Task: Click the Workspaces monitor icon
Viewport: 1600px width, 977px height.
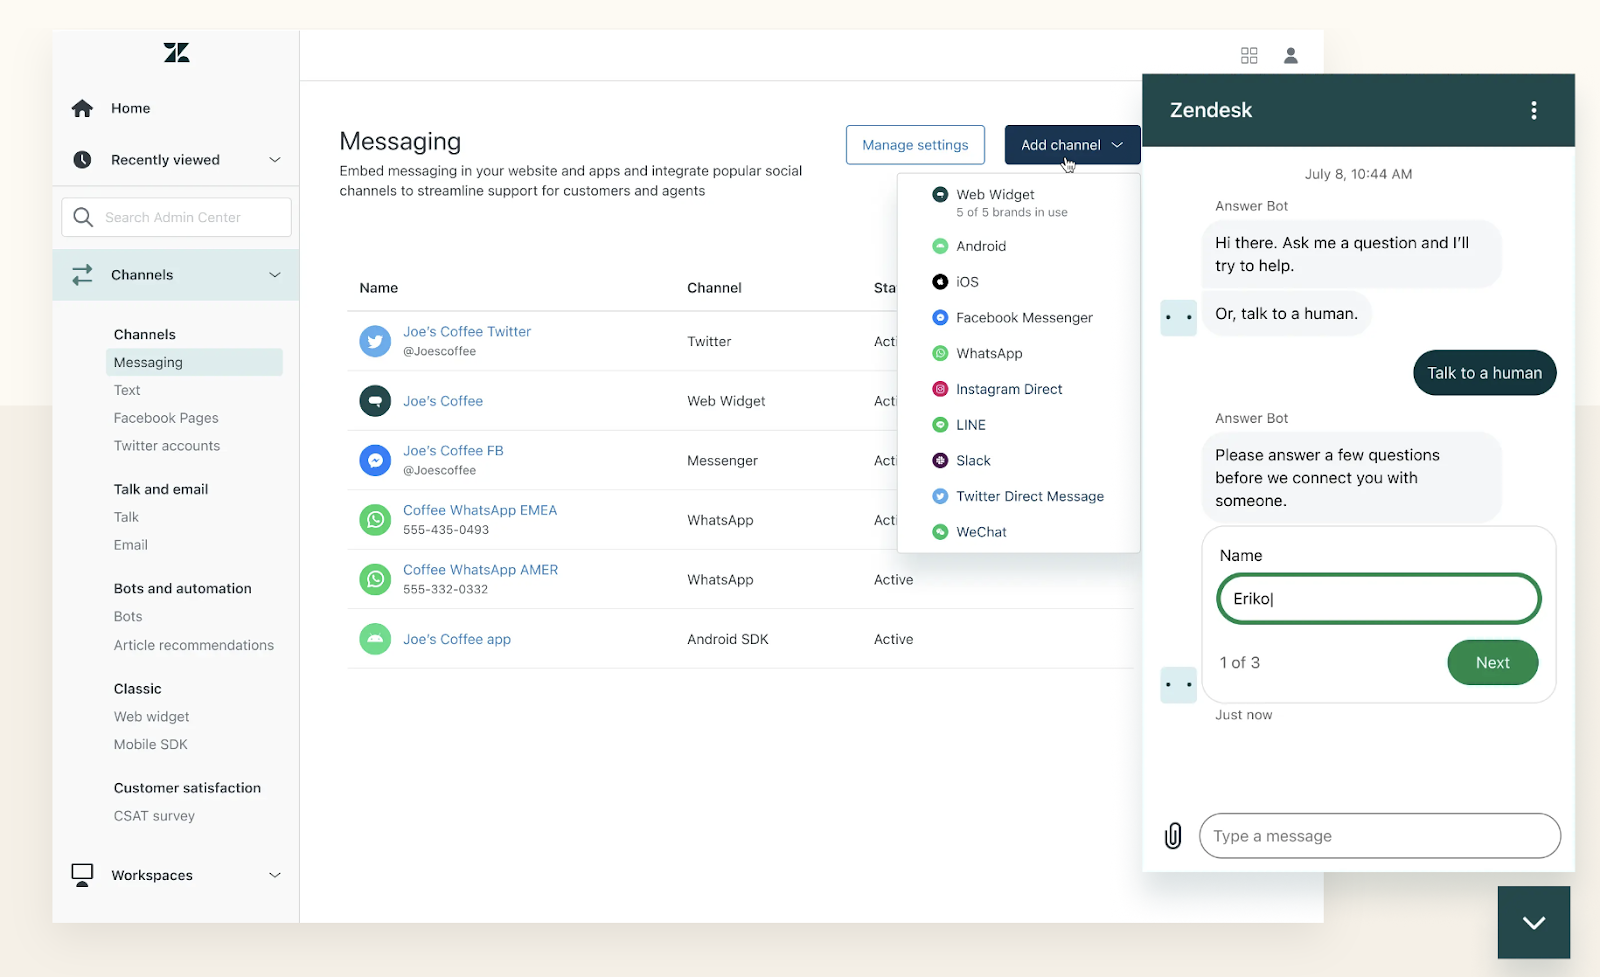Action: (x=82, y=875)
